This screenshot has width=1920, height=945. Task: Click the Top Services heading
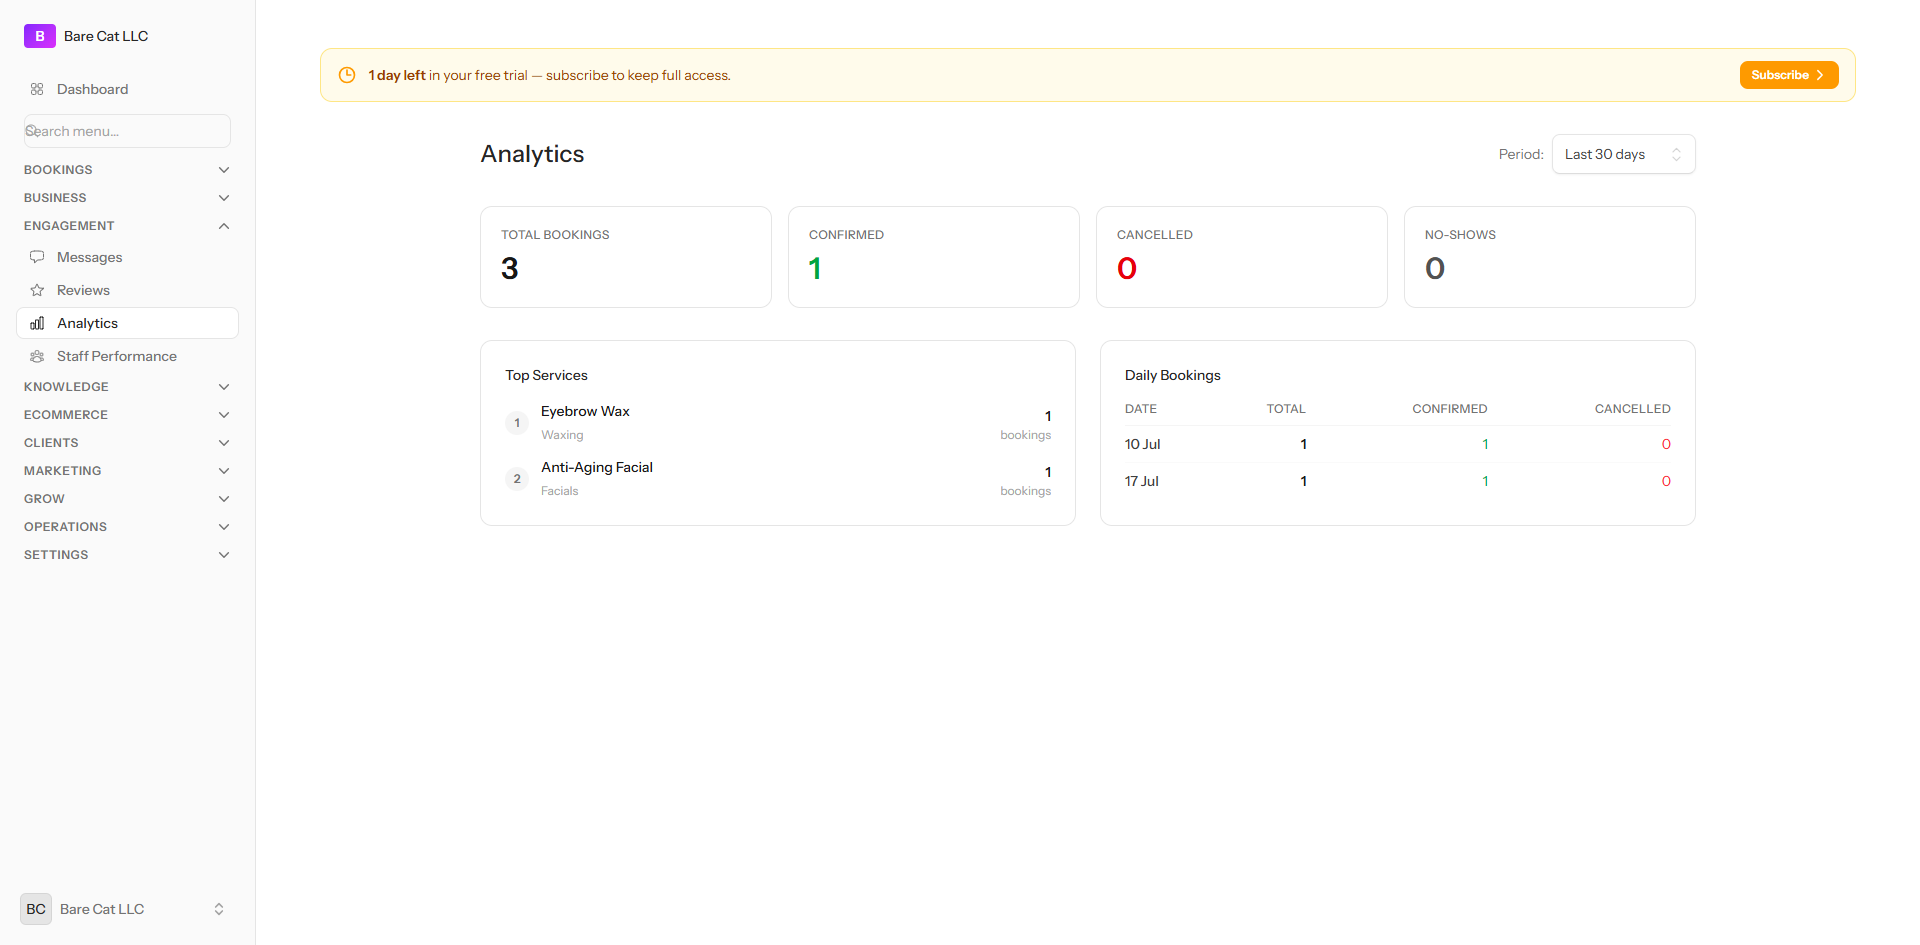546,375
